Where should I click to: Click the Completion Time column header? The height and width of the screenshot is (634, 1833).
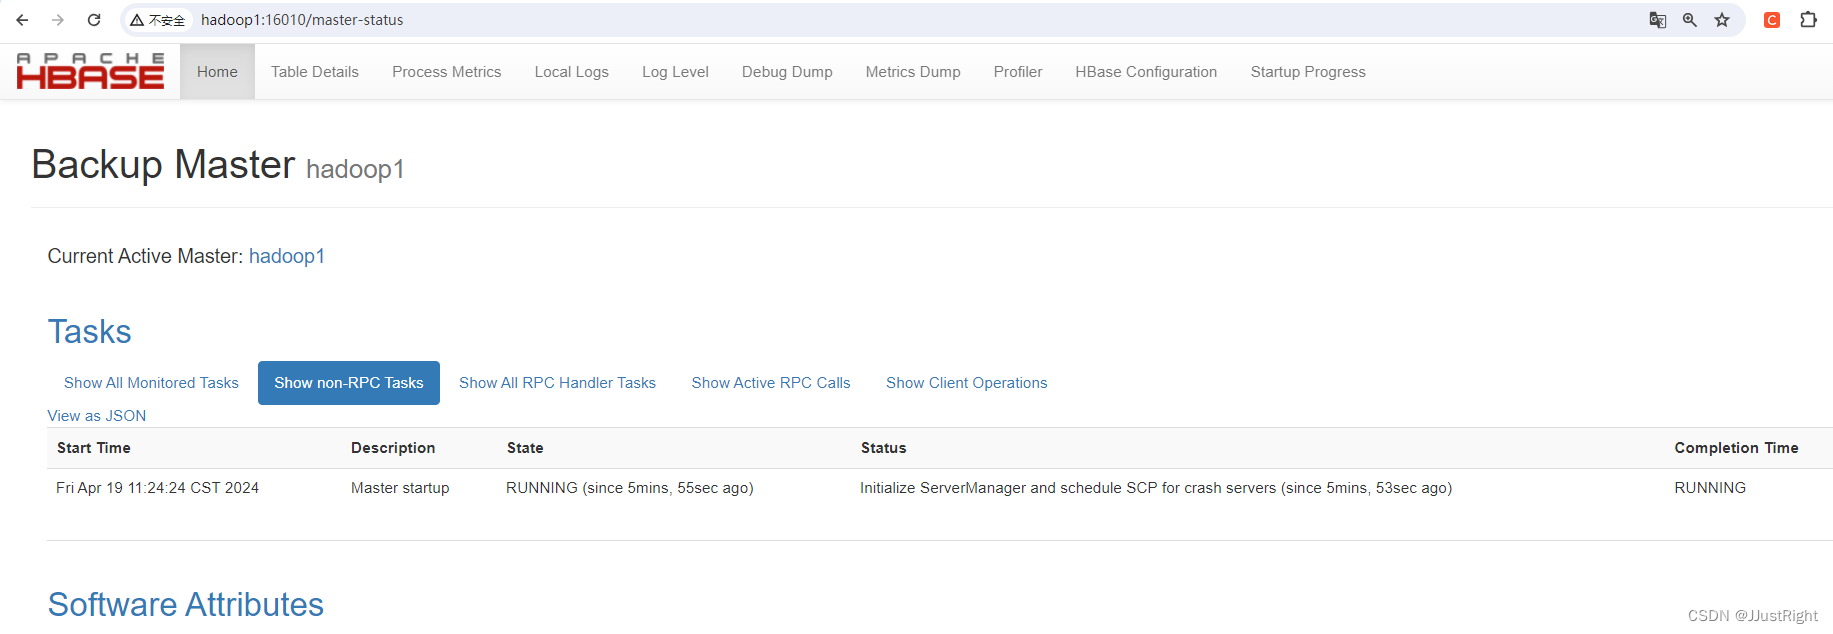point(1737,448)
